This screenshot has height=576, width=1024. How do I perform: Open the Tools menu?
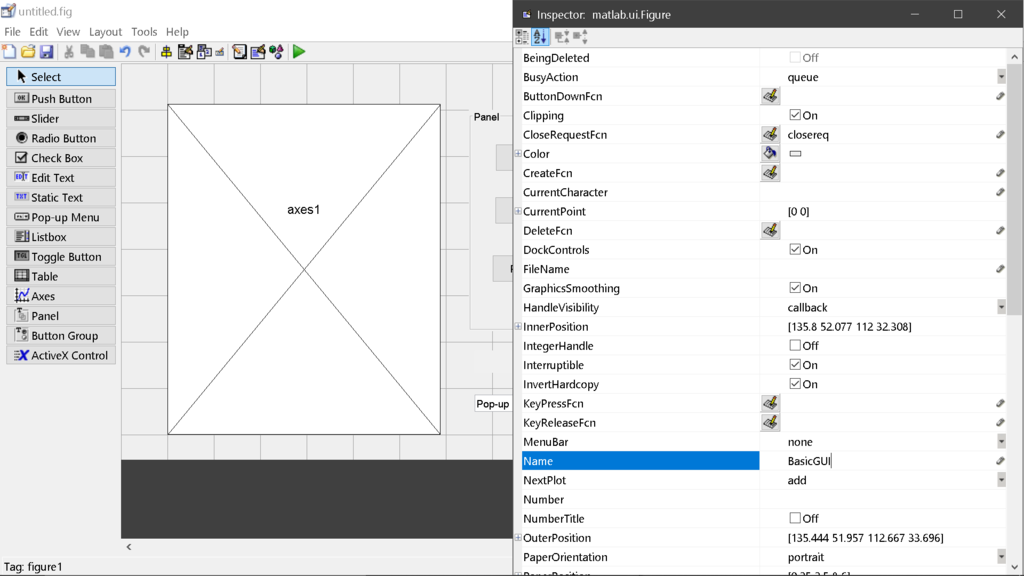(x=144, y=31)
